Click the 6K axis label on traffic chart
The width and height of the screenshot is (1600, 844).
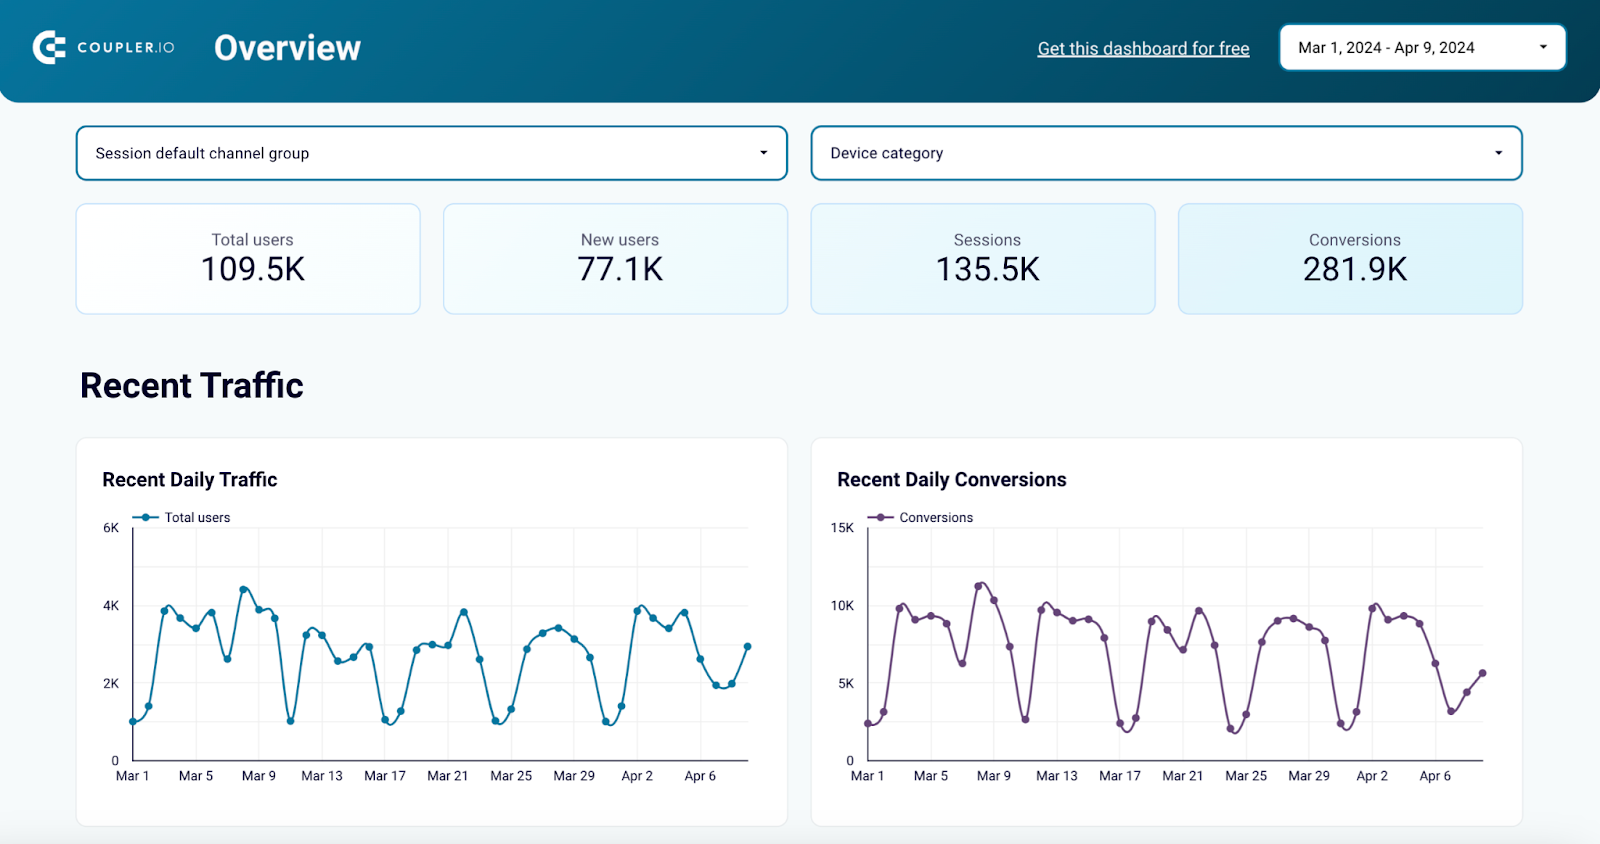point(111,528)
